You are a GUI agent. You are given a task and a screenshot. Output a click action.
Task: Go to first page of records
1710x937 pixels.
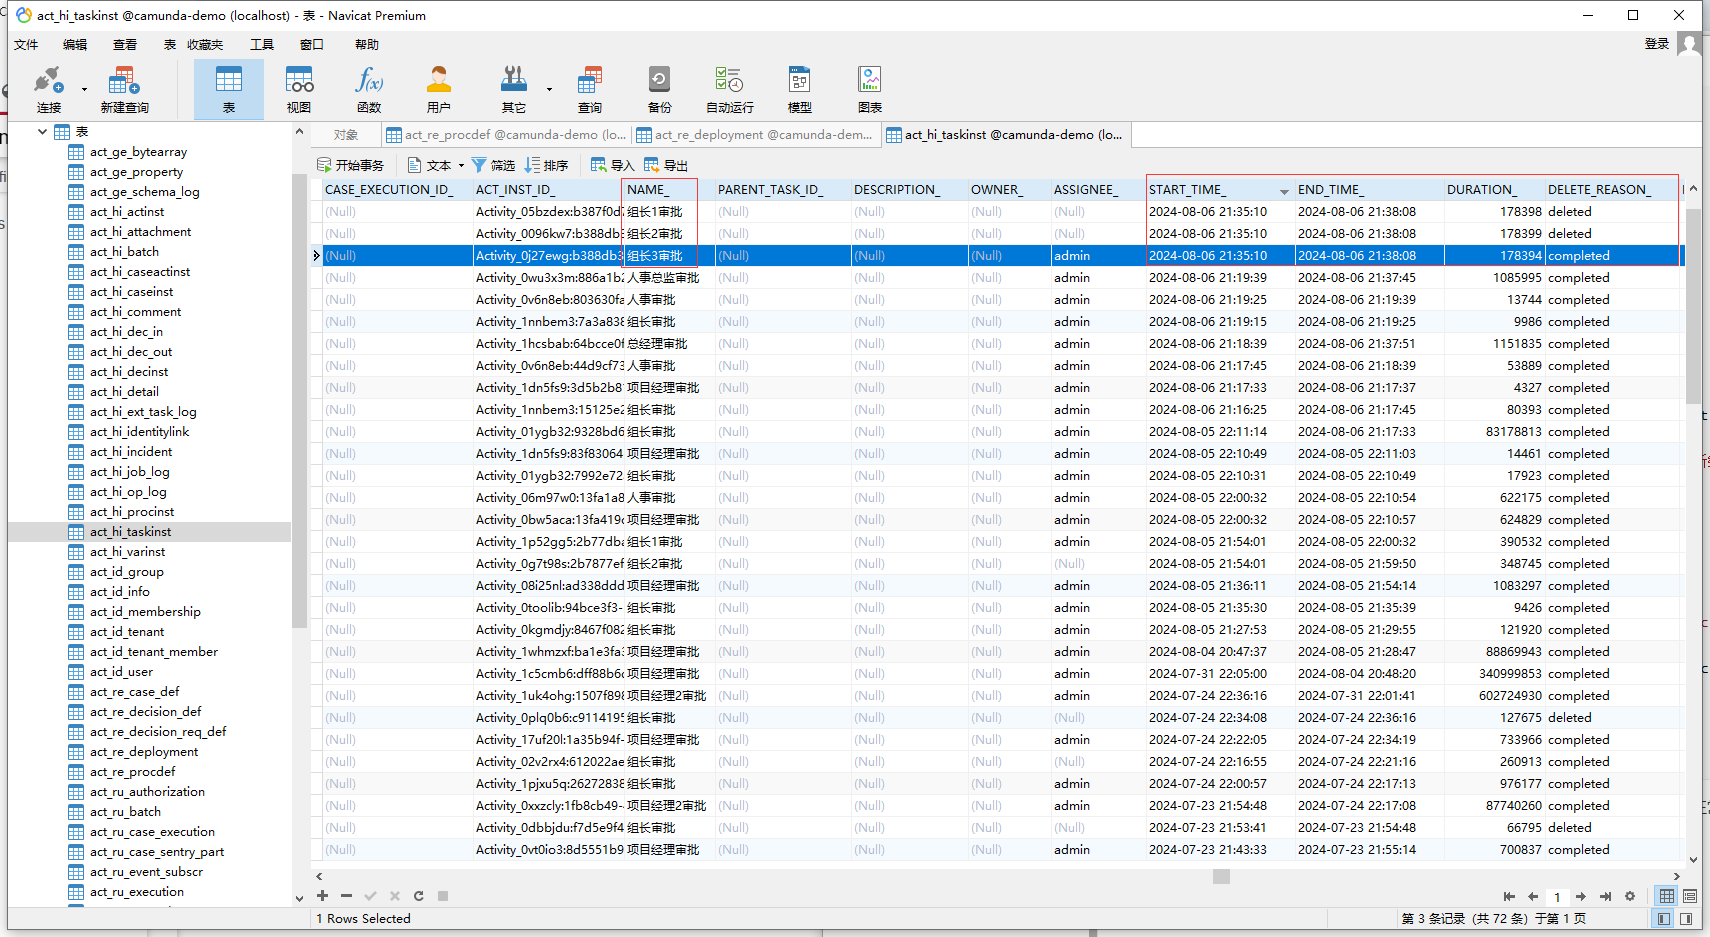[1509, 896]
